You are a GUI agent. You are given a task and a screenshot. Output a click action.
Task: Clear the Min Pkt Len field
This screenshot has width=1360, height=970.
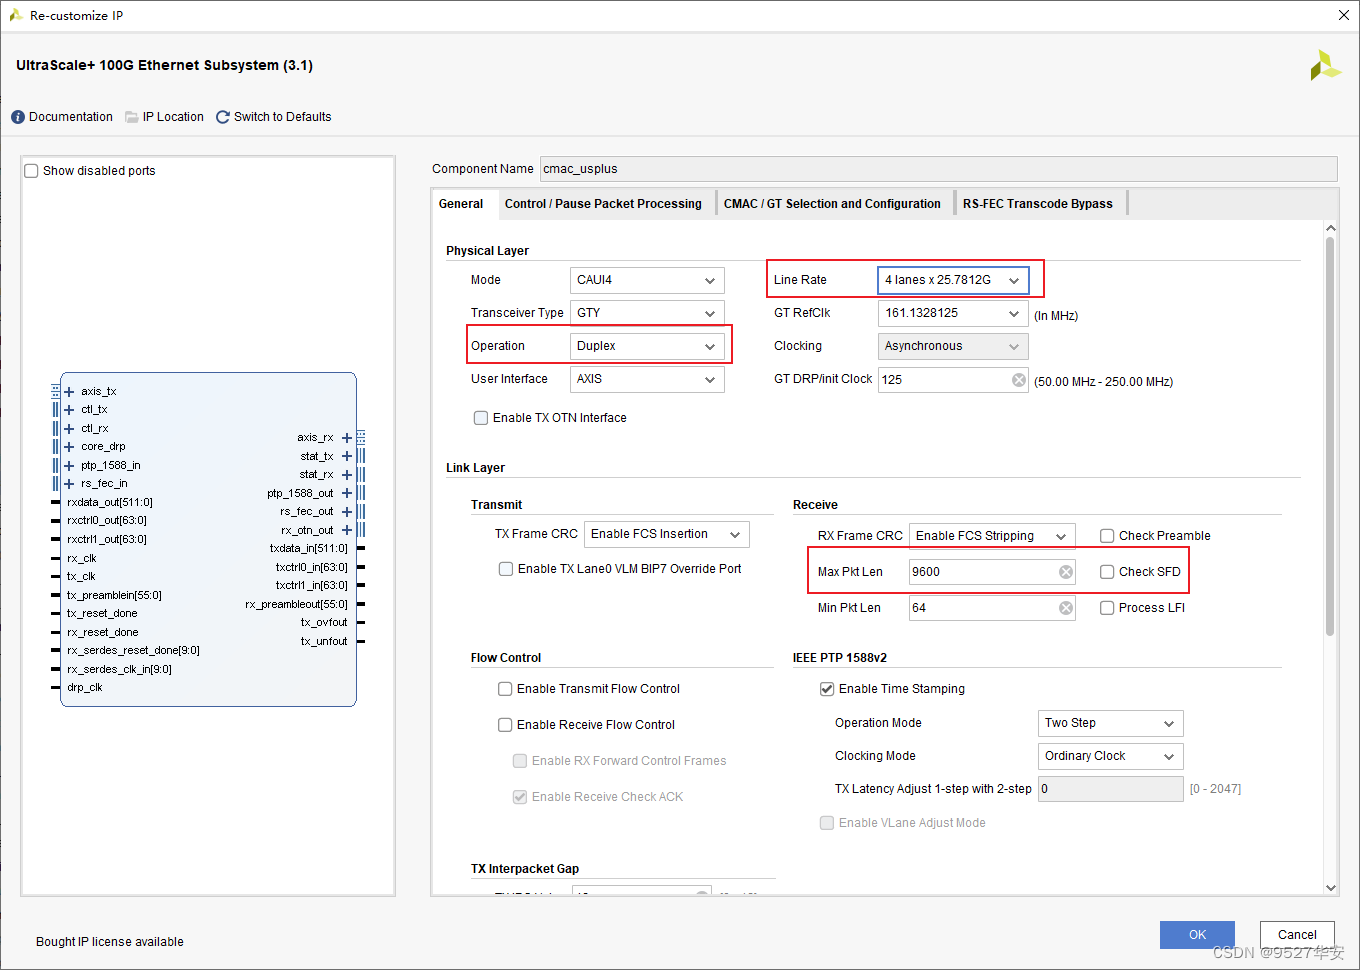1066,608
